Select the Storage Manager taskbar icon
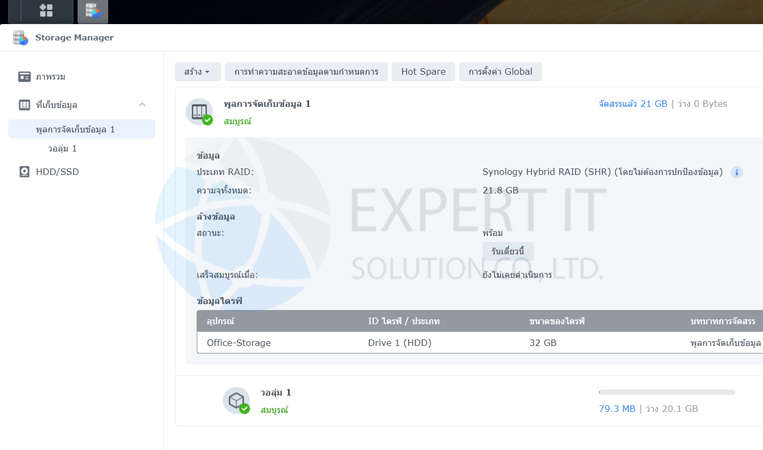Image resolution: width=763 pixels, height=450 pixels. (x=92, y=11)
